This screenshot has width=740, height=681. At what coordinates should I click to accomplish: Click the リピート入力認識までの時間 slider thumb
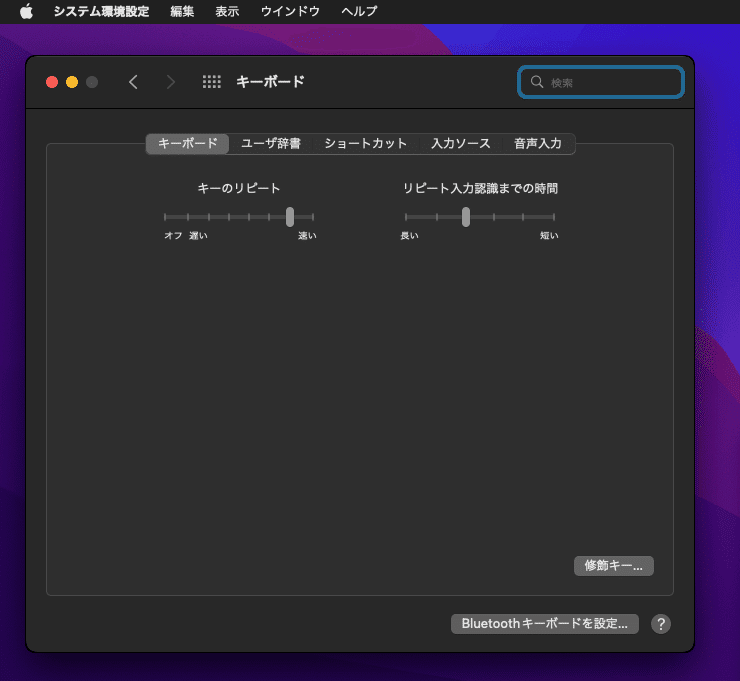[x=466, y=217]
